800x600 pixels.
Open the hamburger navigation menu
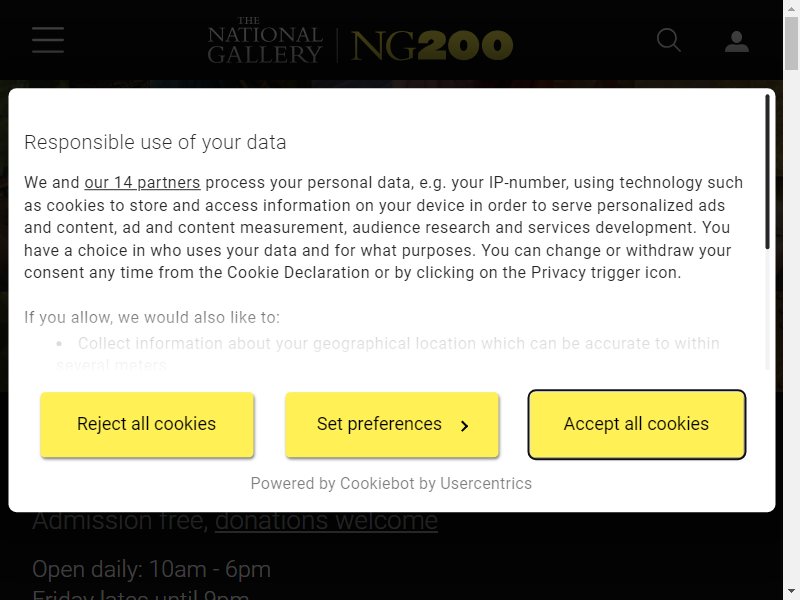pyautogui.click(x=48, y=40)
